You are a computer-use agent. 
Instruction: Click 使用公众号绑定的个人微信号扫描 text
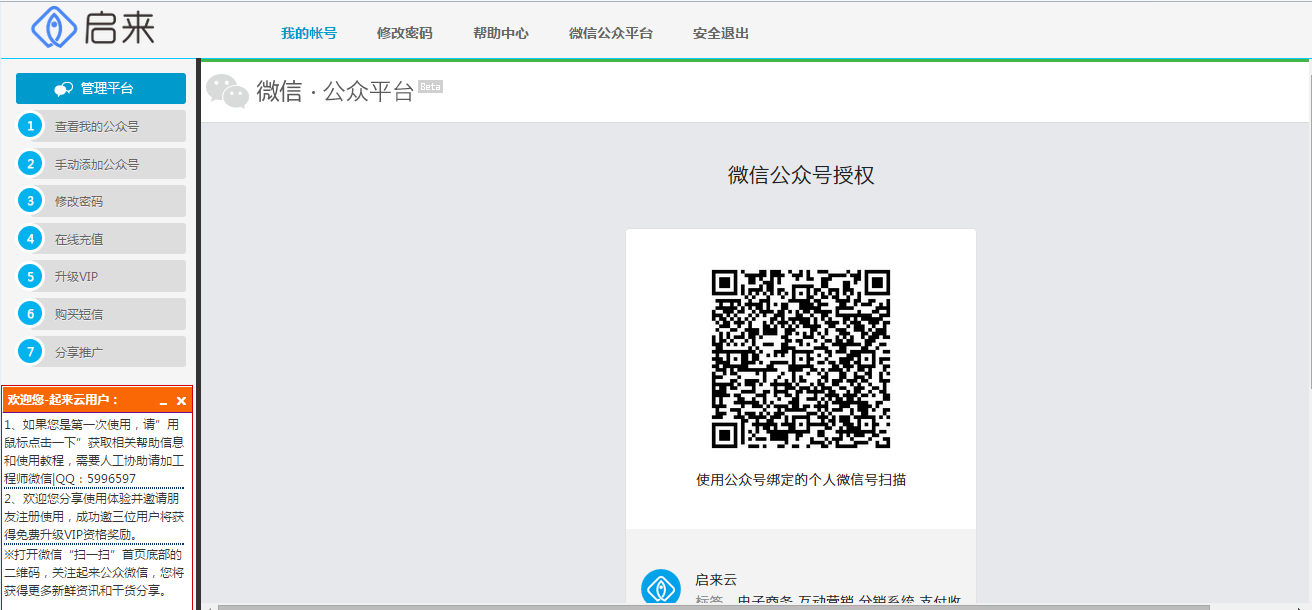pyautogui.click(x=801, y=480)
